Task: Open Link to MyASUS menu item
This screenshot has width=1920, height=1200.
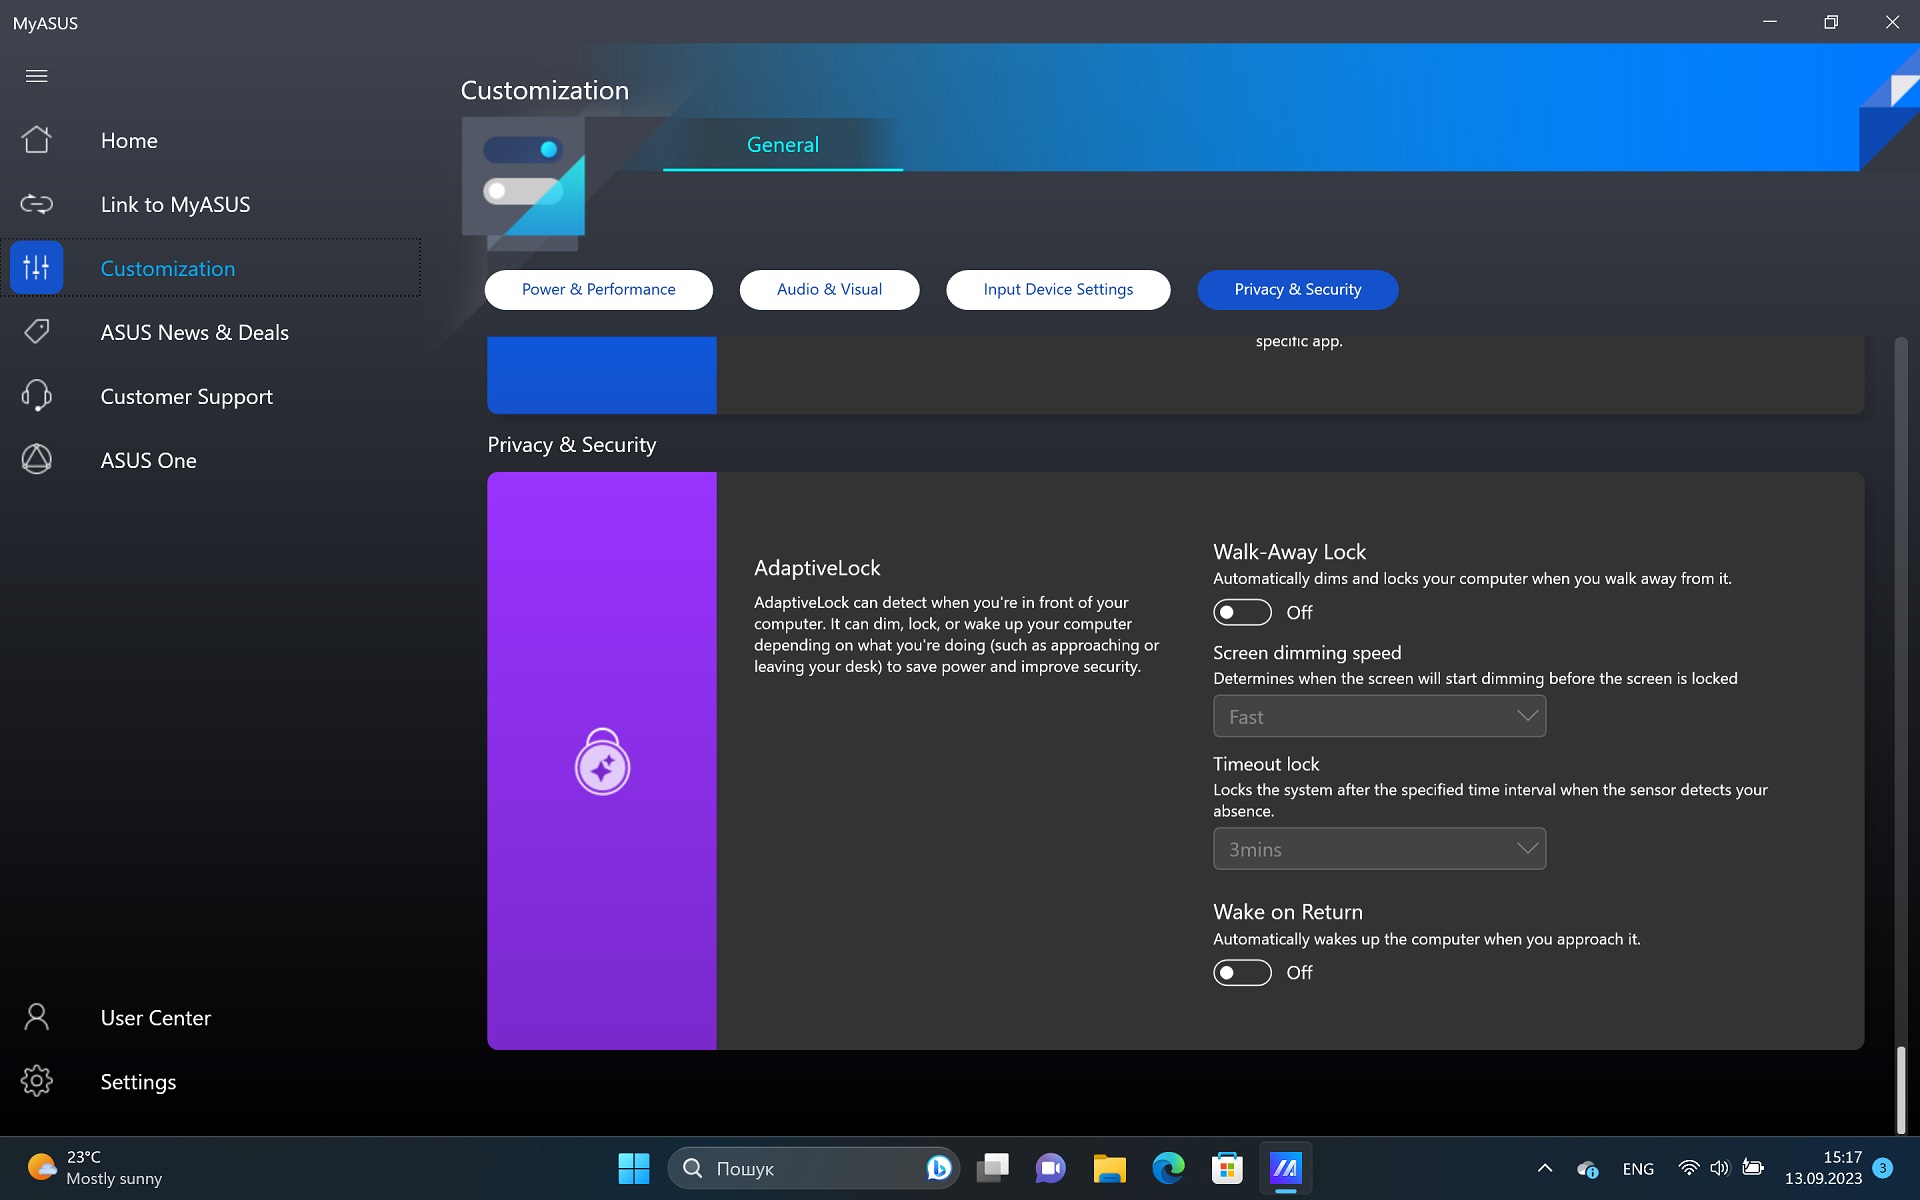Action: 176,205
